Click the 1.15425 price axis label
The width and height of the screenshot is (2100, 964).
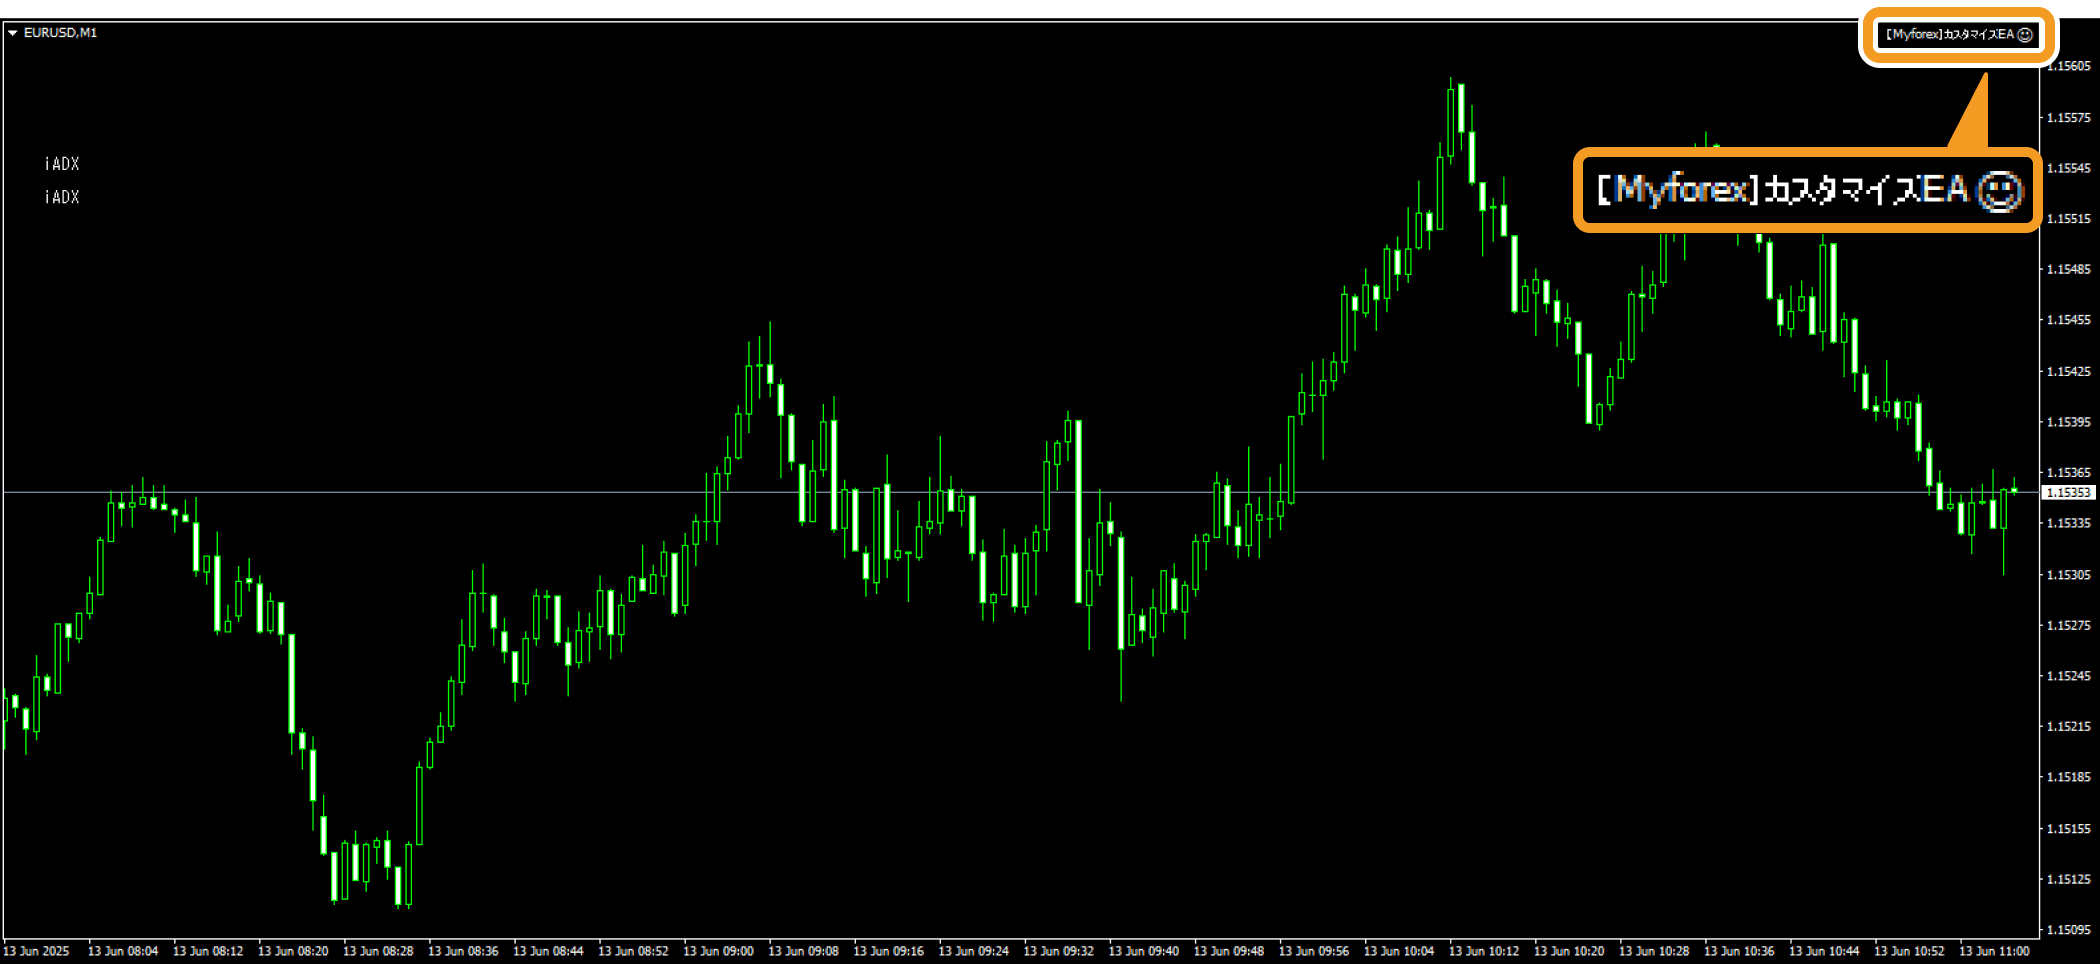point(2067,372)
